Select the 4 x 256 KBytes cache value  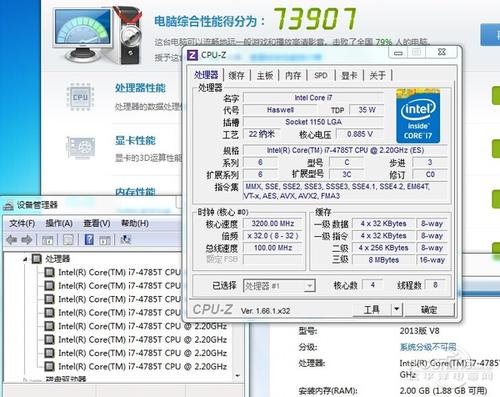coord(383,248)
